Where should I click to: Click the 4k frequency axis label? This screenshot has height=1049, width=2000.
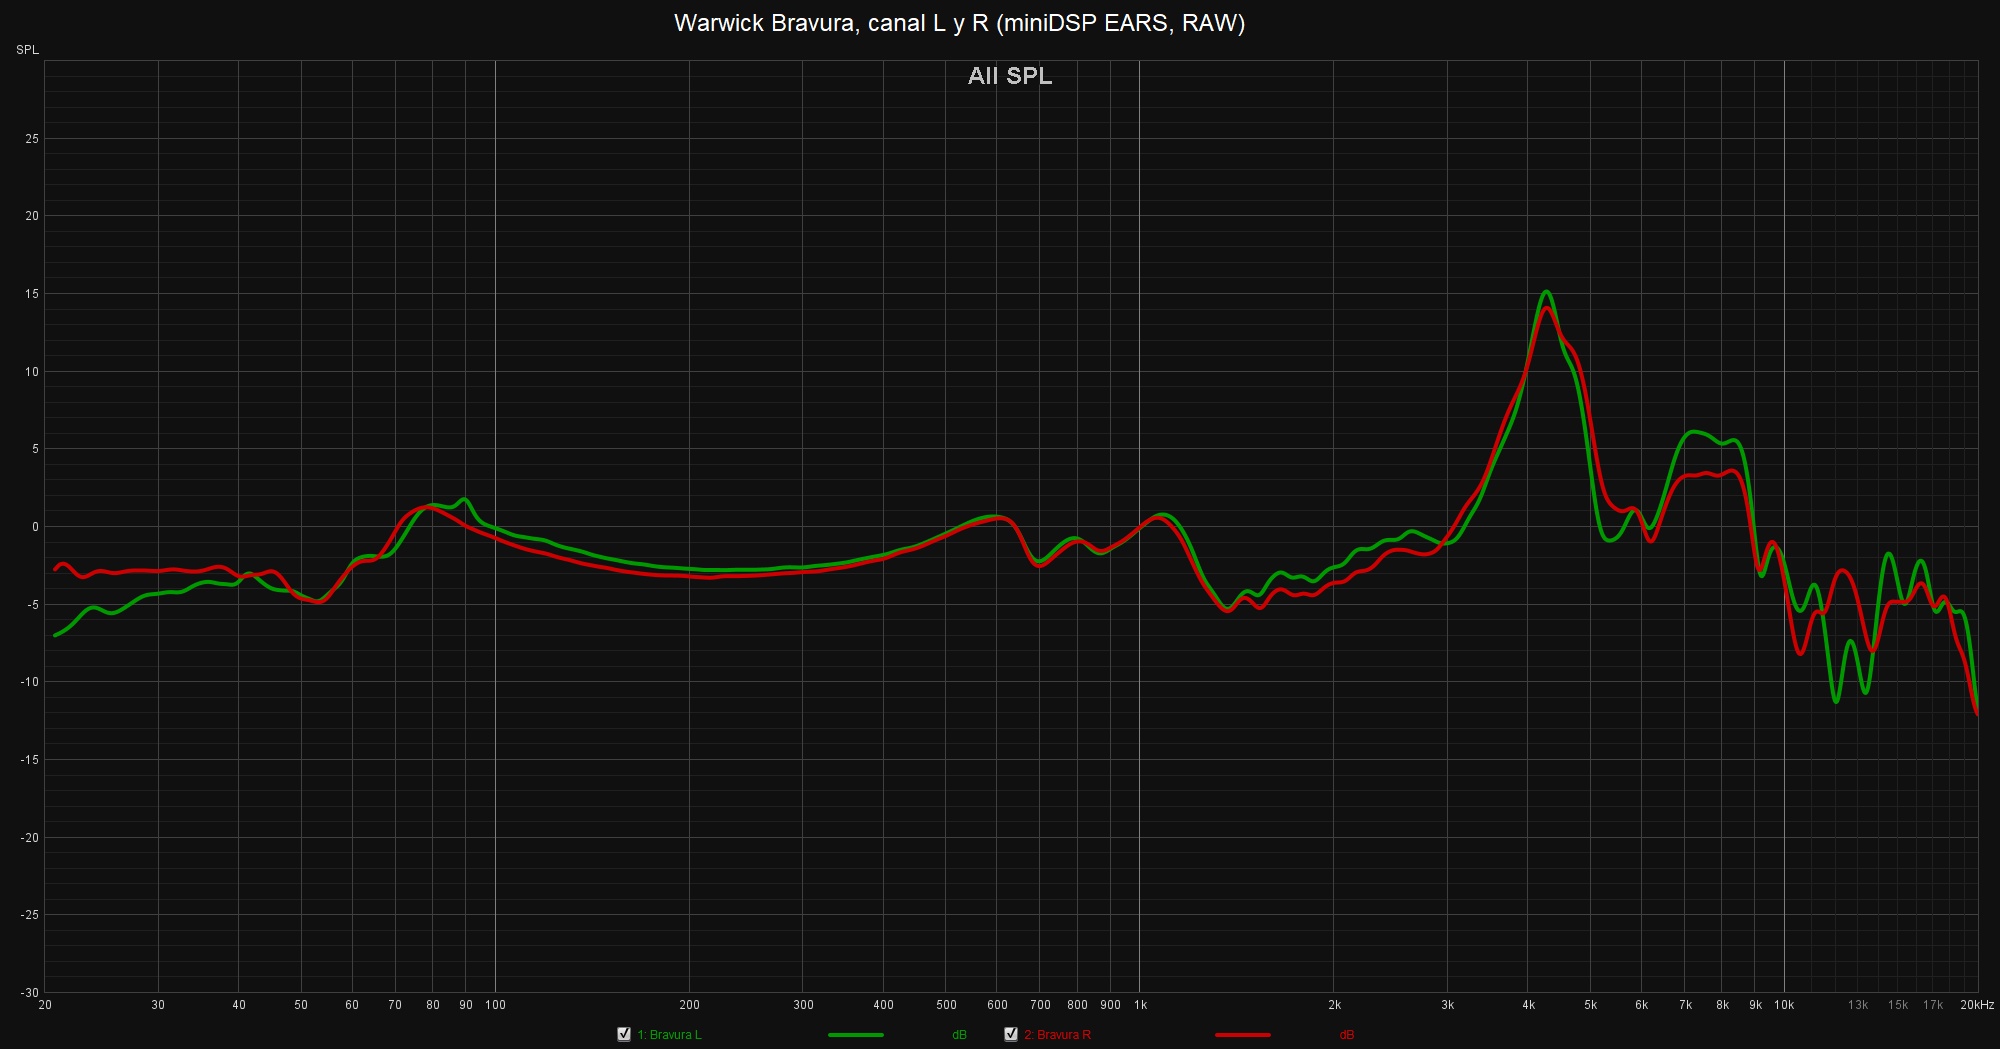click(x=1528, y=1005)
